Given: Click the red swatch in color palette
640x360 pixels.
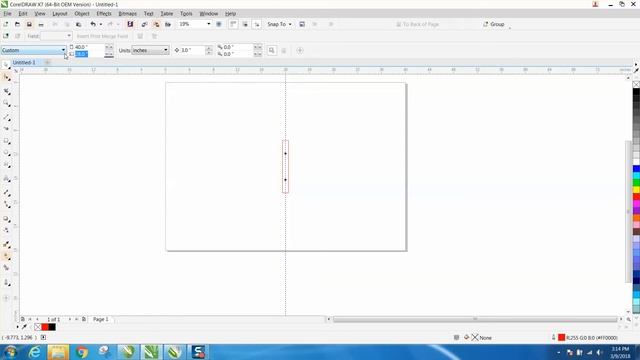Looking at the screenshot, I should 636,197.
